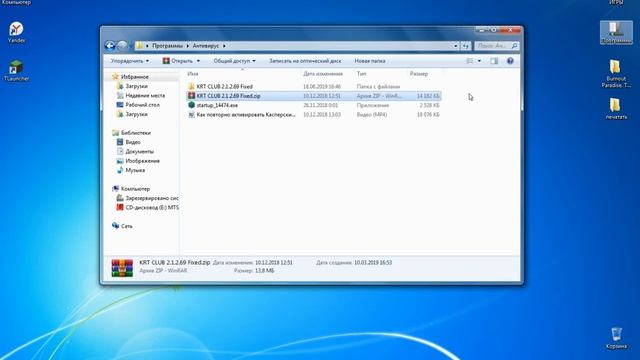Screen dimensions: 640x360
Task: Open Рабочий стол in the sidebar
Action: point(142,105)
